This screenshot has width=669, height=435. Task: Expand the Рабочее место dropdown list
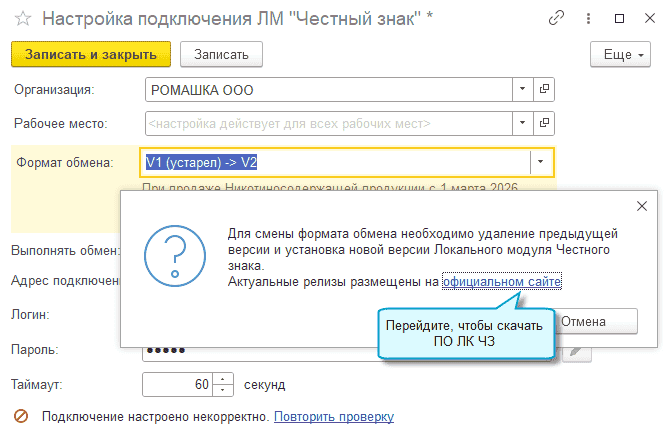click(522, 124)
